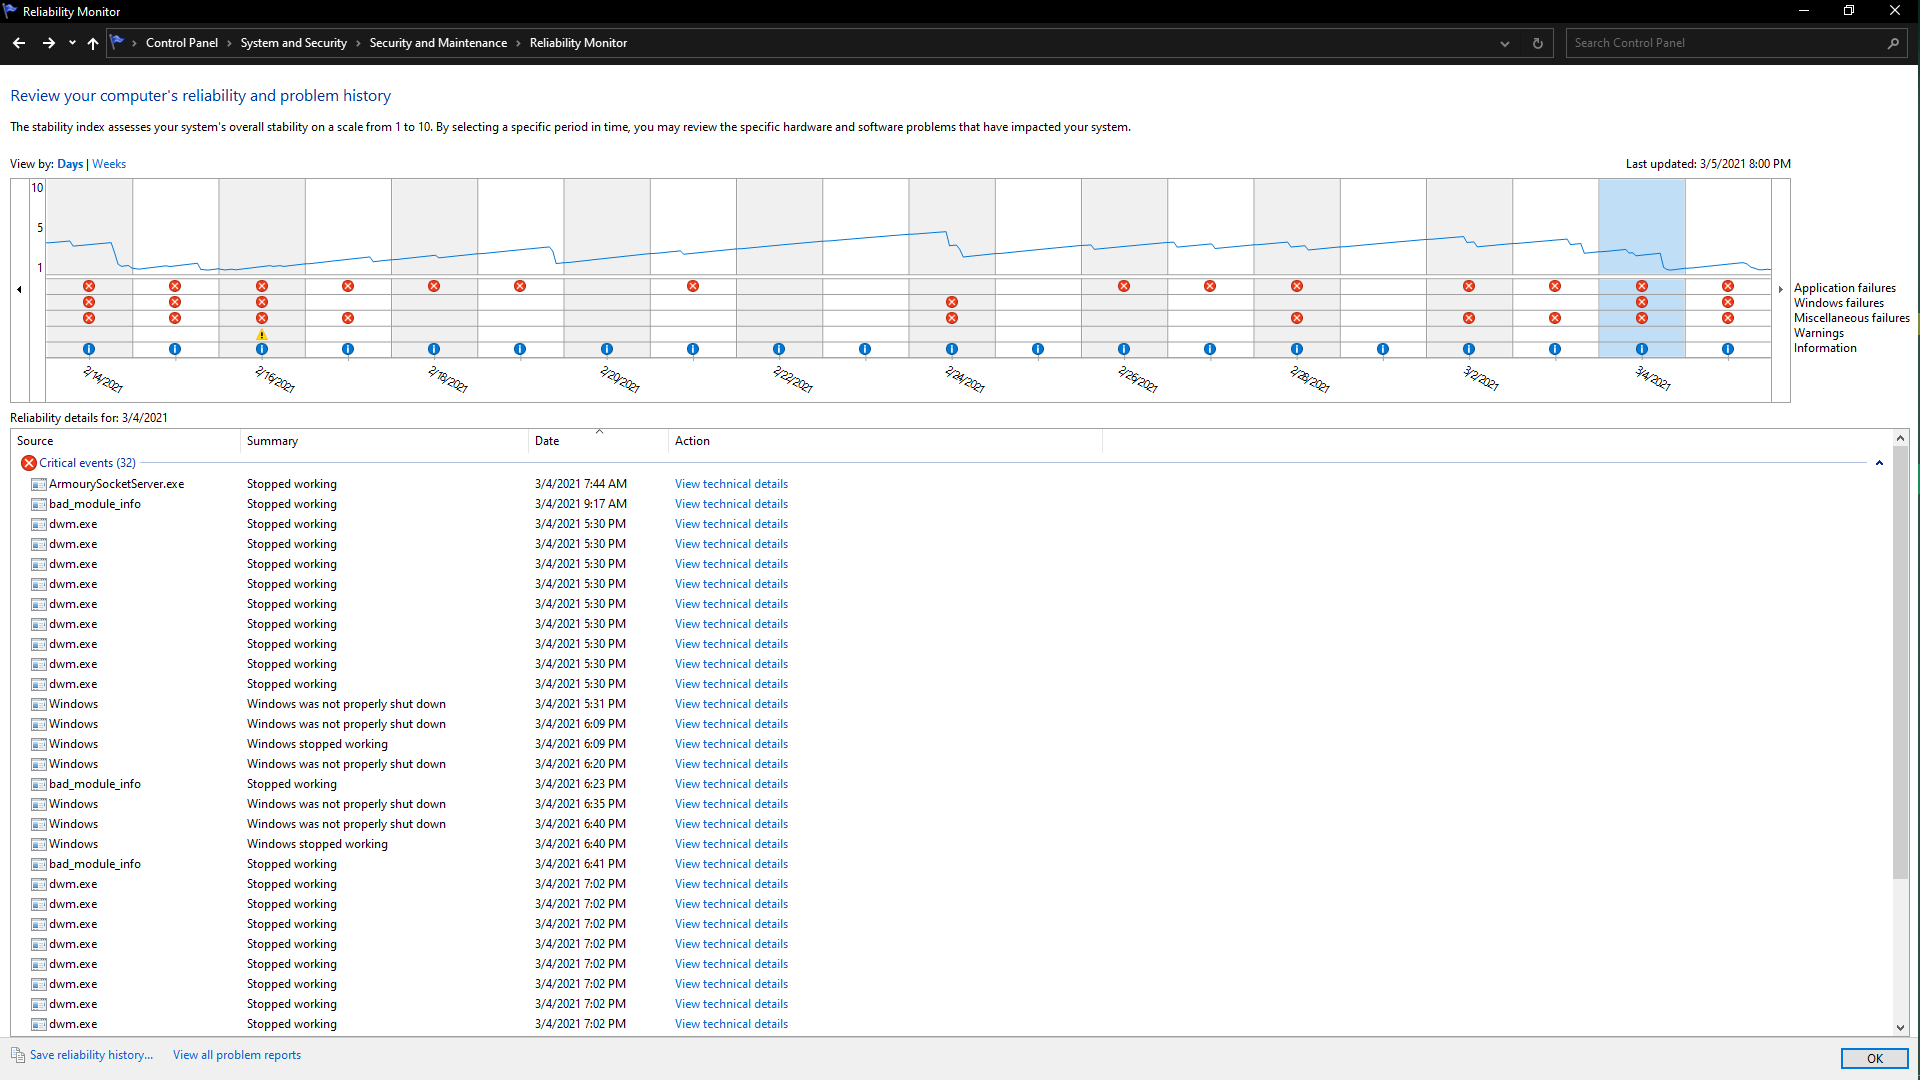
Task: Collapse the Critical events group
Action: pos(1879,463)
